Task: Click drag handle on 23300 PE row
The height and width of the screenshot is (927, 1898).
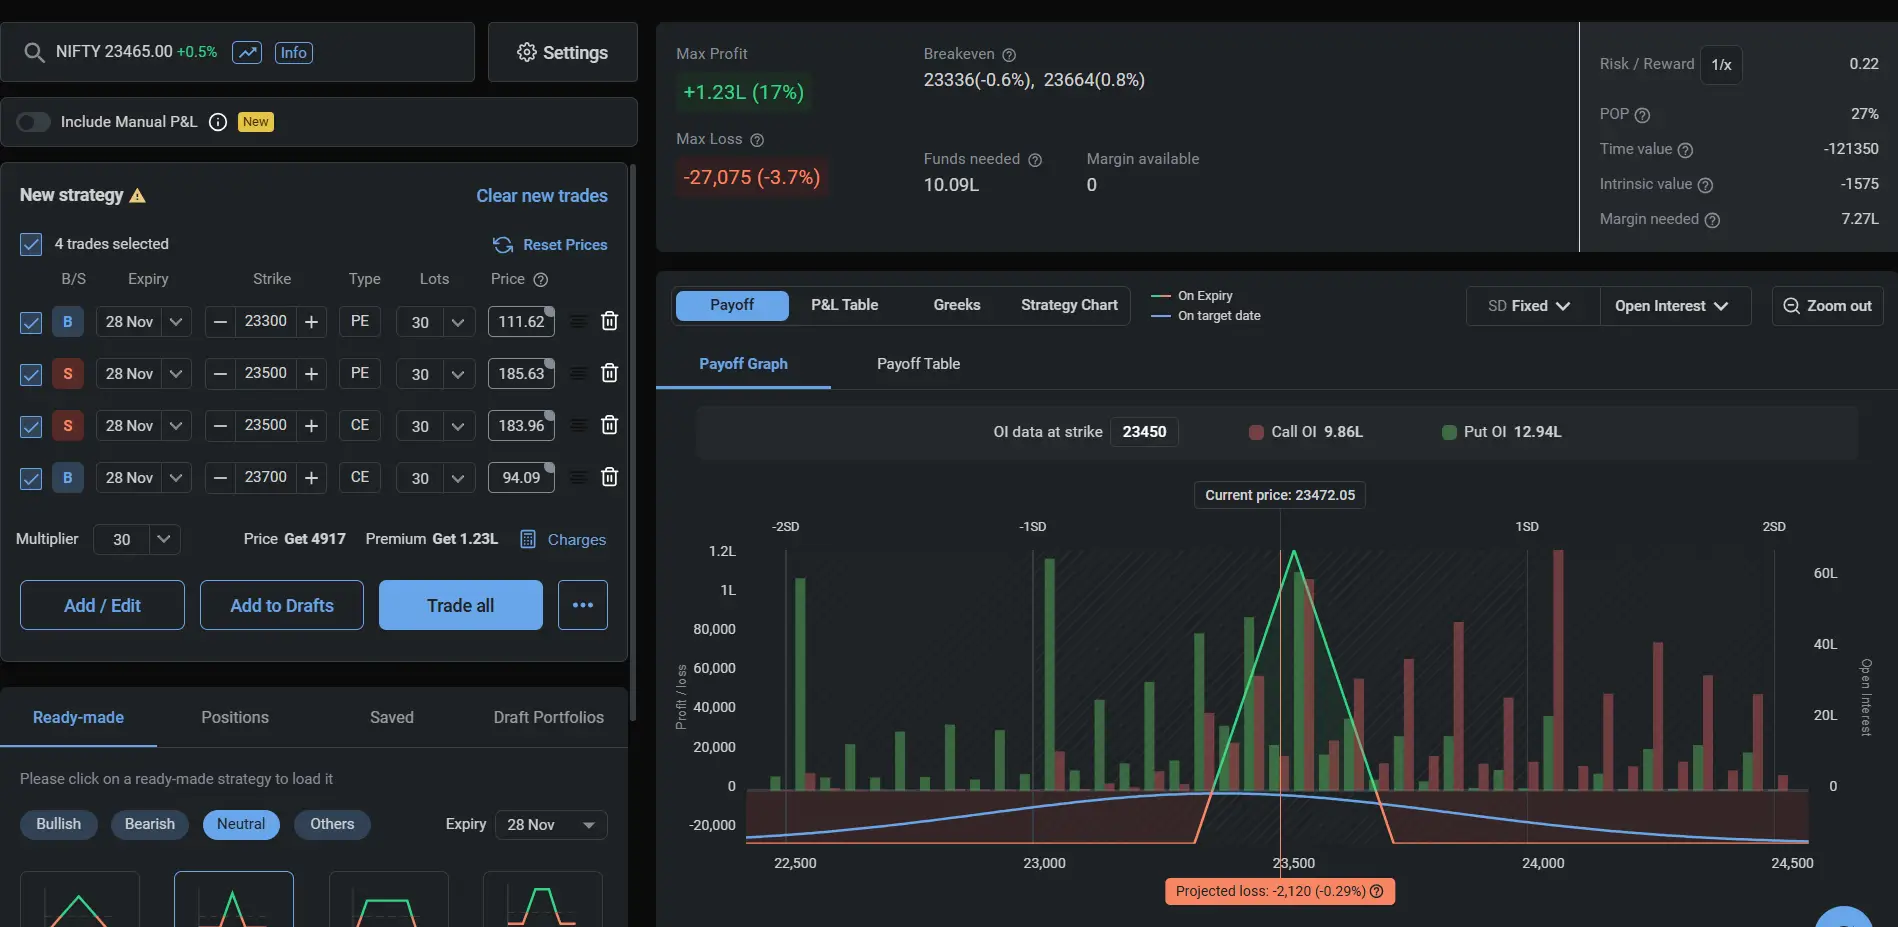Action: [x=578, y=321]
